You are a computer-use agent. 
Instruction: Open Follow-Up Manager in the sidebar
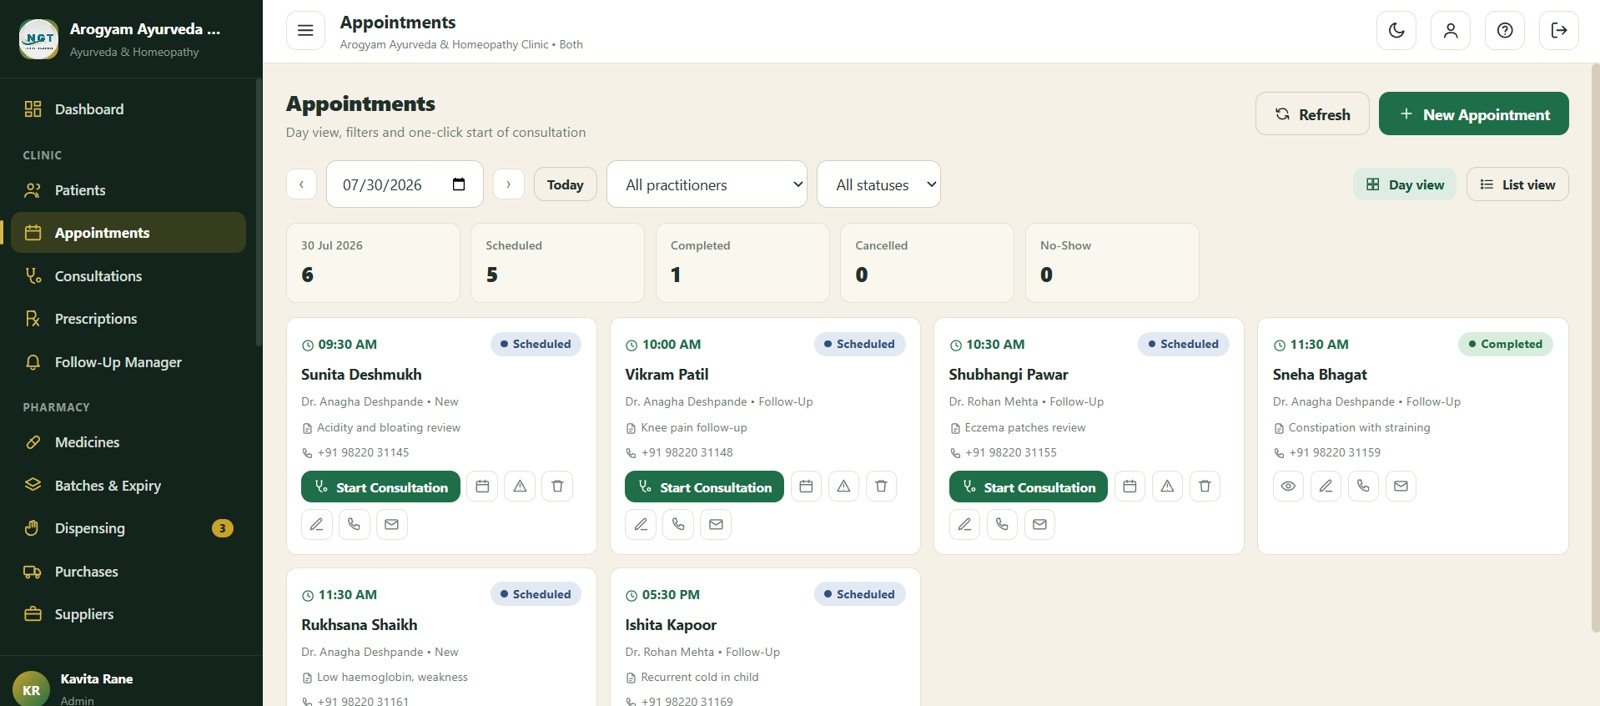[x=128, y=362]
